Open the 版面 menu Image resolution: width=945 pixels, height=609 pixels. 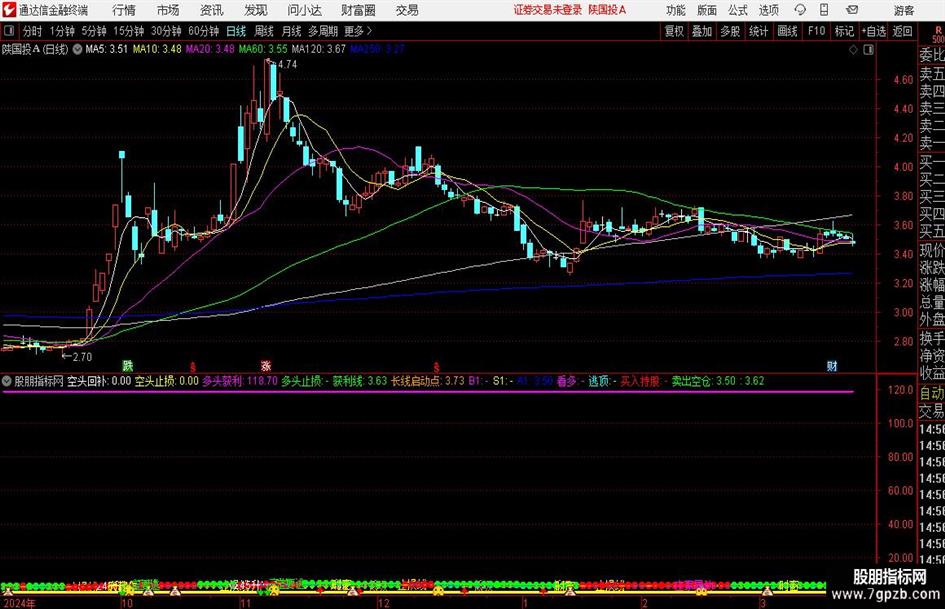pyautogui.click(x=706, y=10)
